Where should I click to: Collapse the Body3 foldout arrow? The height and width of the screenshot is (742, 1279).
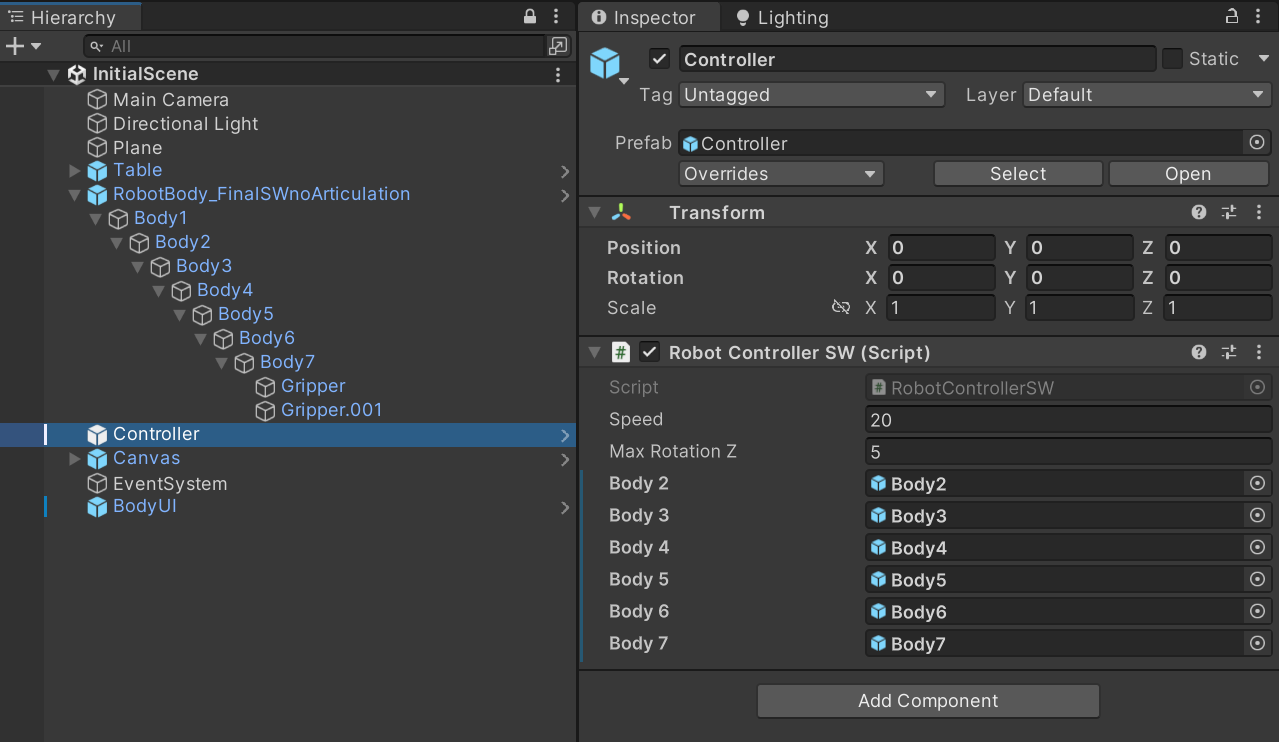click(137, 266)
